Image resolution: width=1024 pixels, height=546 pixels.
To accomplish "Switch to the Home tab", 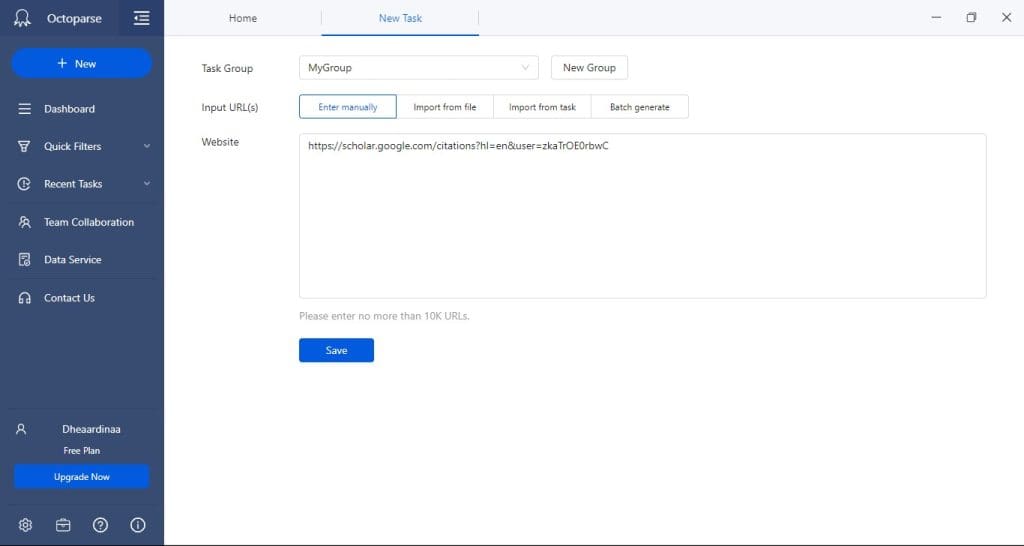I will tap(243, 18).
